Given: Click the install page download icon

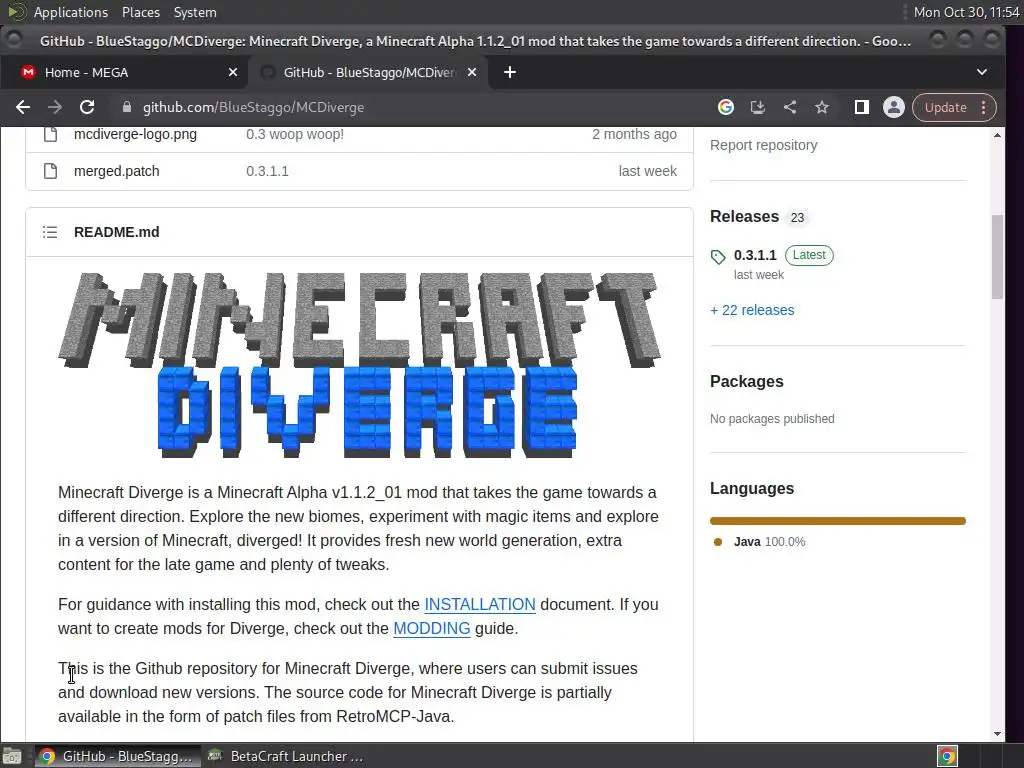Looking at the screenshot, I should click(x=758, y=107).
